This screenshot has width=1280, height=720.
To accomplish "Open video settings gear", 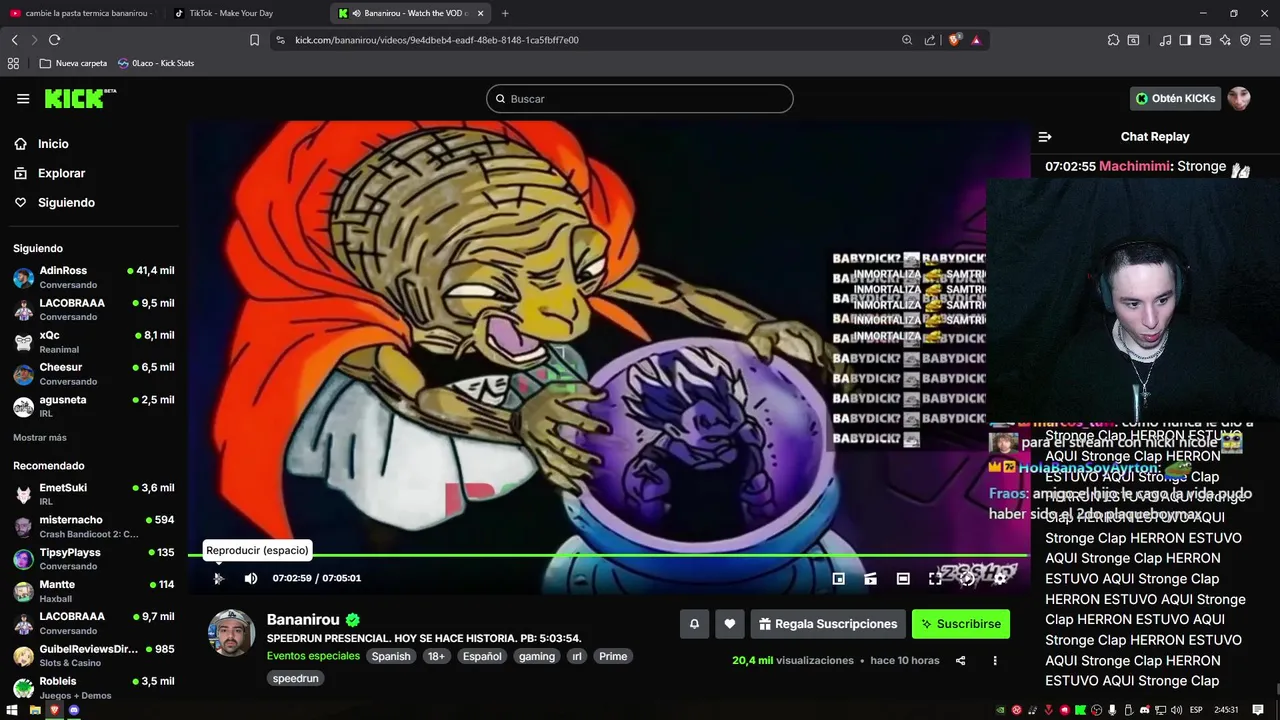I will coord(999,578).
